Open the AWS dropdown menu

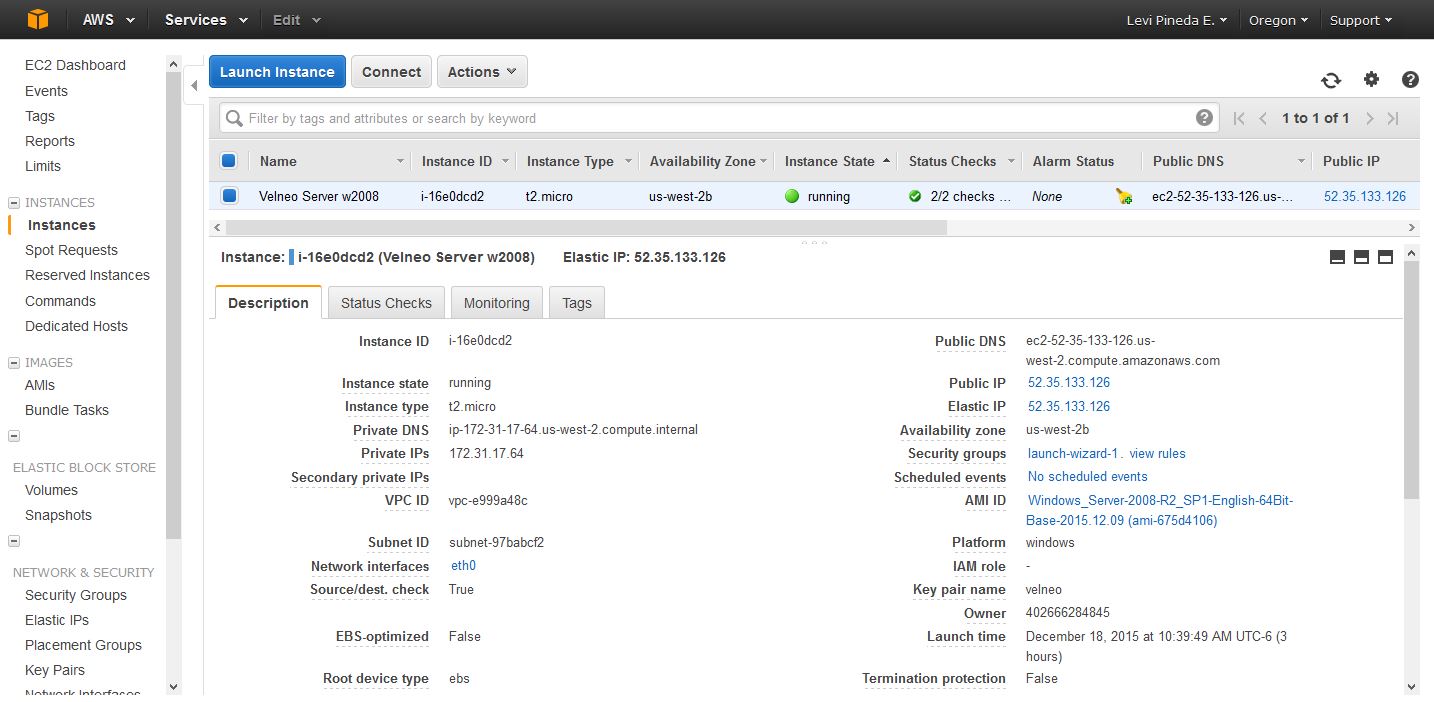pos(109,20)
